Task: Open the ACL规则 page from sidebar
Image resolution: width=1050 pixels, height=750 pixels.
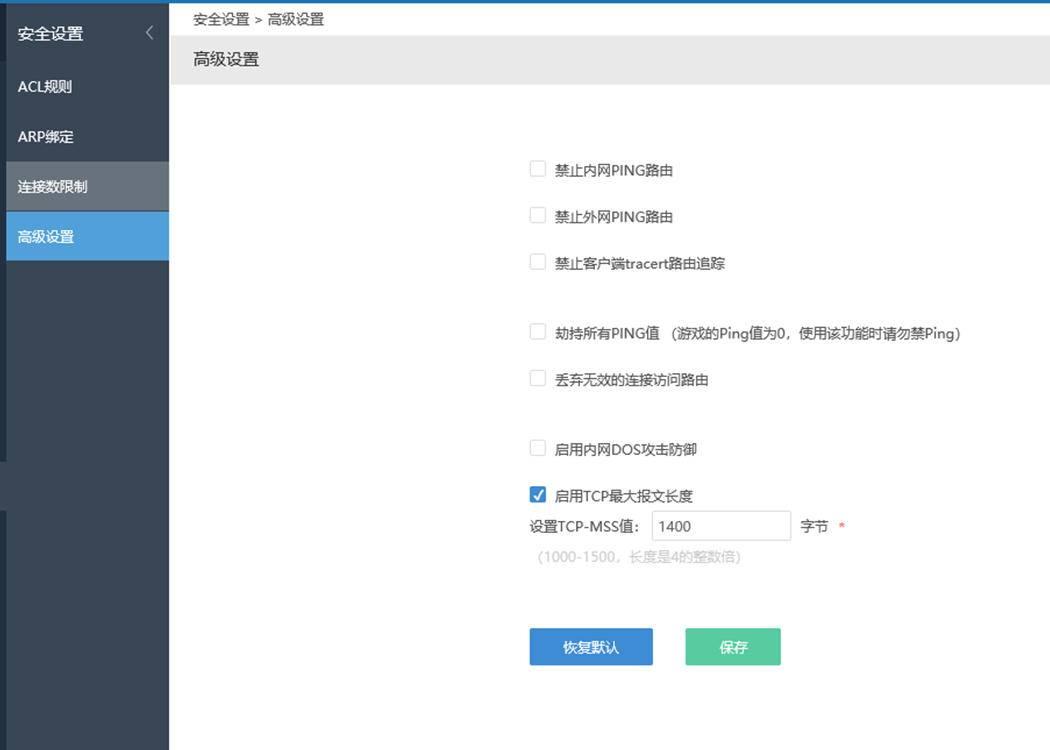Action: [x=45, y=86]
